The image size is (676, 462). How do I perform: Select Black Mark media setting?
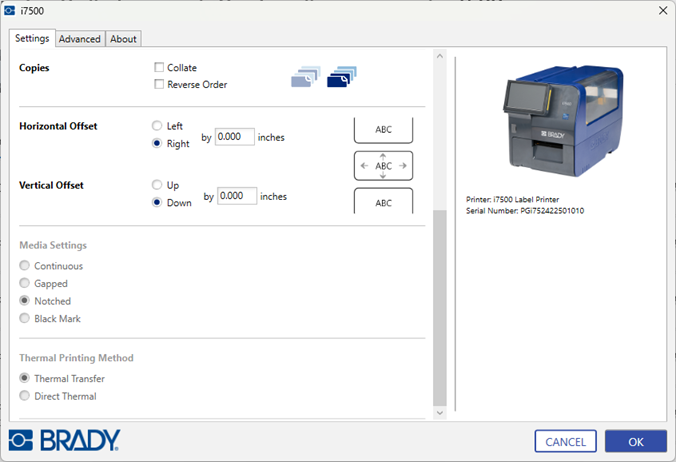click(x=25, y=318)
